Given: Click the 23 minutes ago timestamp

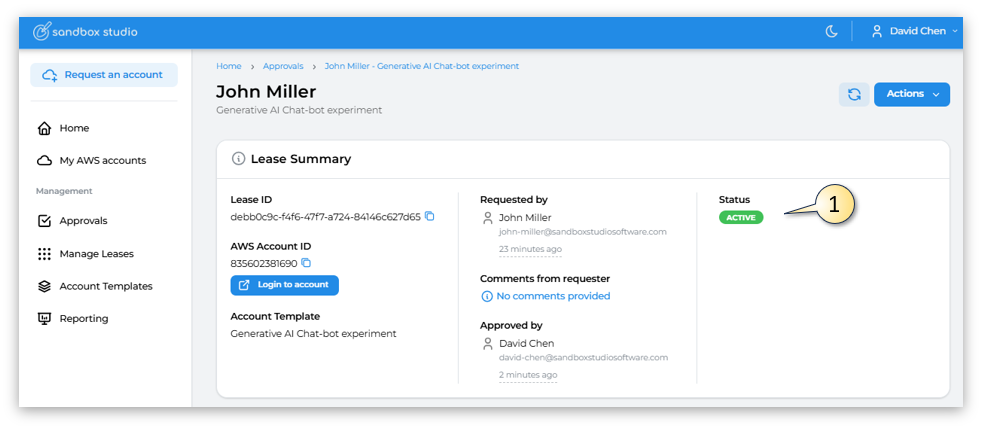Looking at the screenshot, I should pos(530,249).
